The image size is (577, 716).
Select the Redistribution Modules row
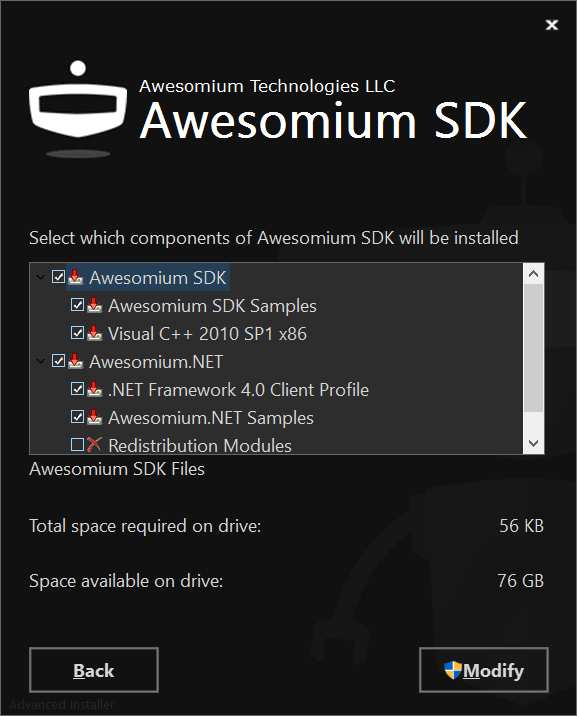[x=200, y=445]
